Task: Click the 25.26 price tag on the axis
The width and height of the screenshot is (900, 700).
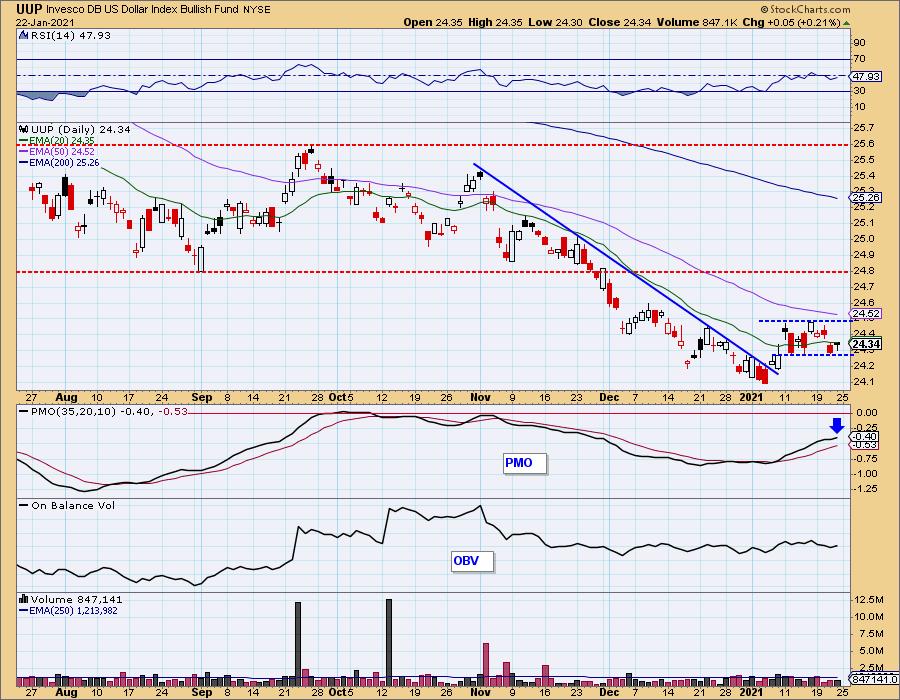Action: pos(866,197)
